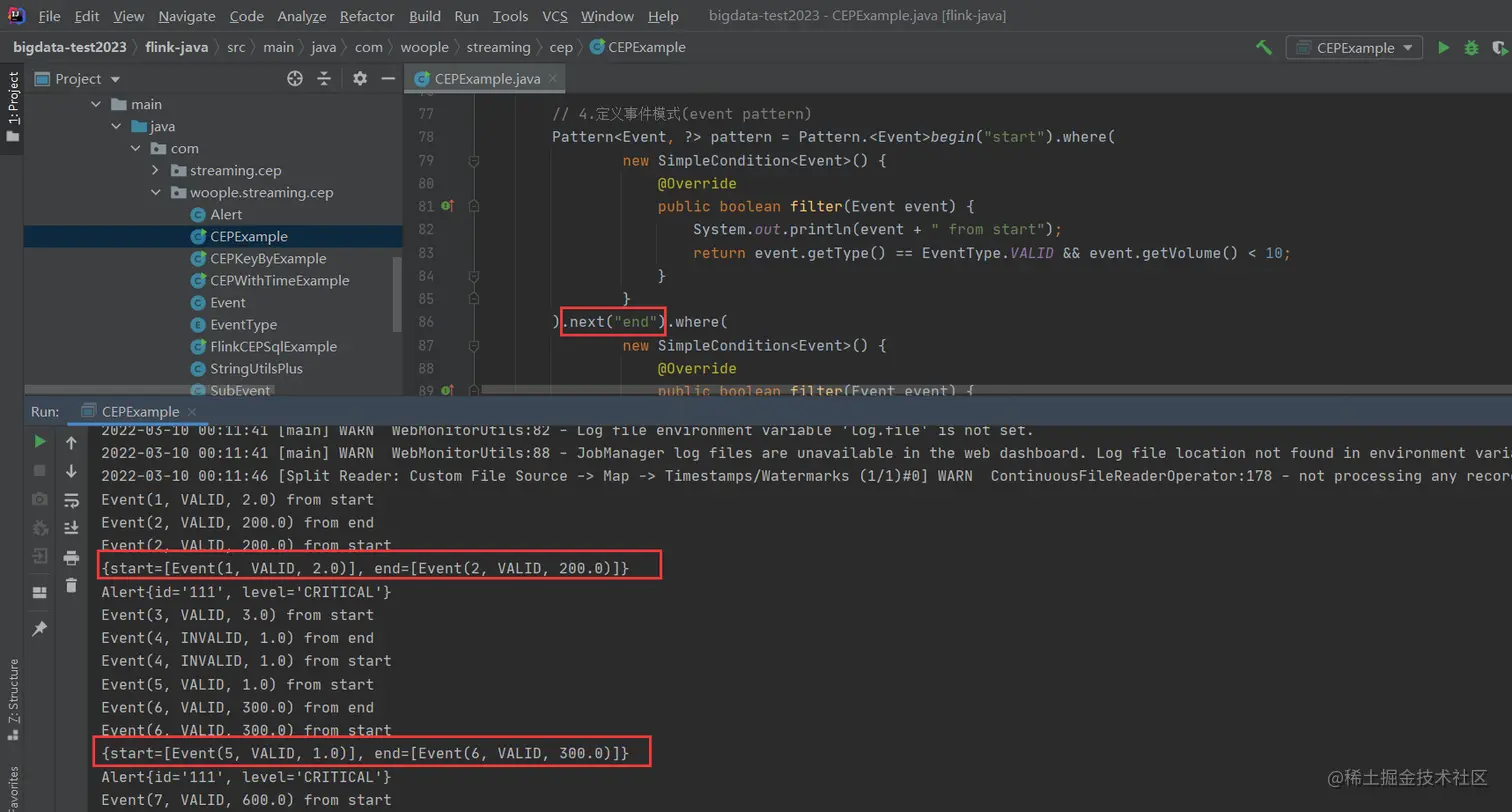Click the down arrow in console toolbar

tap(71, 470)
